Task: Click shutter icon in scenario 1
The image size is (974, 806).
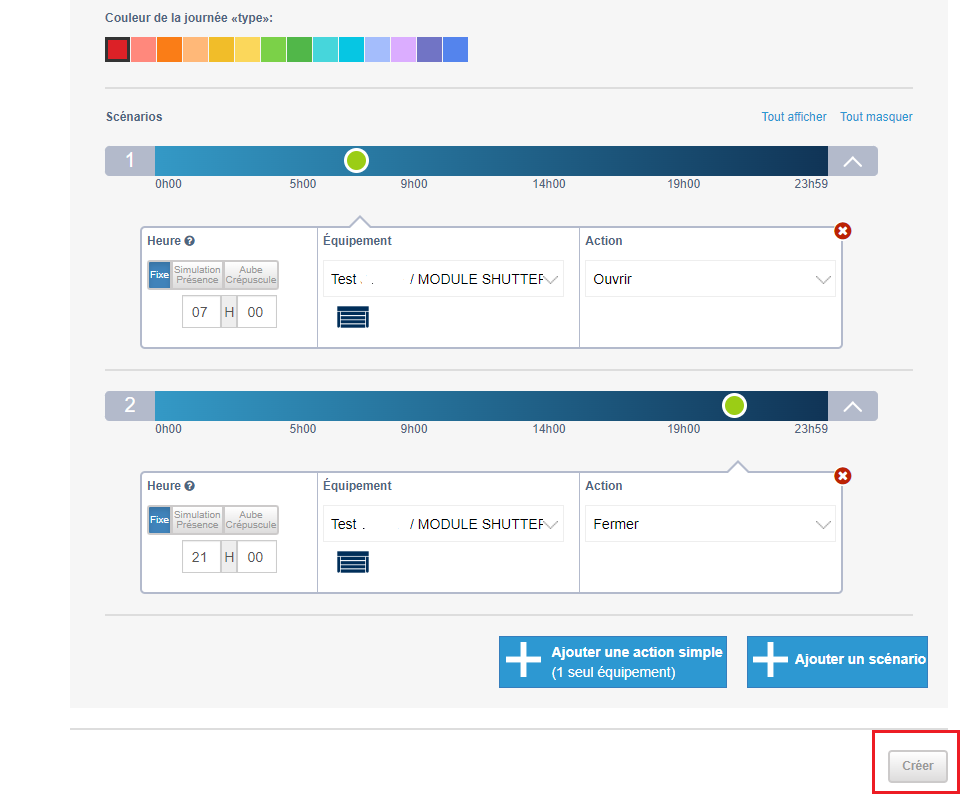Action: tap(353, 317)
